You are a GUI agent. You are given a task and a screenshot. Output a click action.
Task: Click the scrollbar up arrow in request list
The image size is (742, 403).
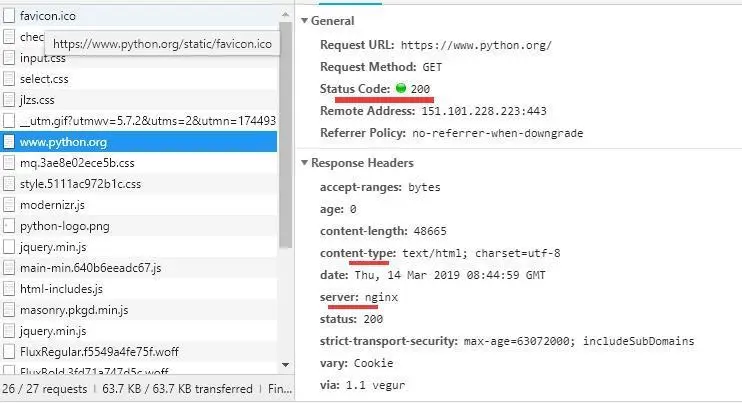pyautogui.click(x=285, y=15)
